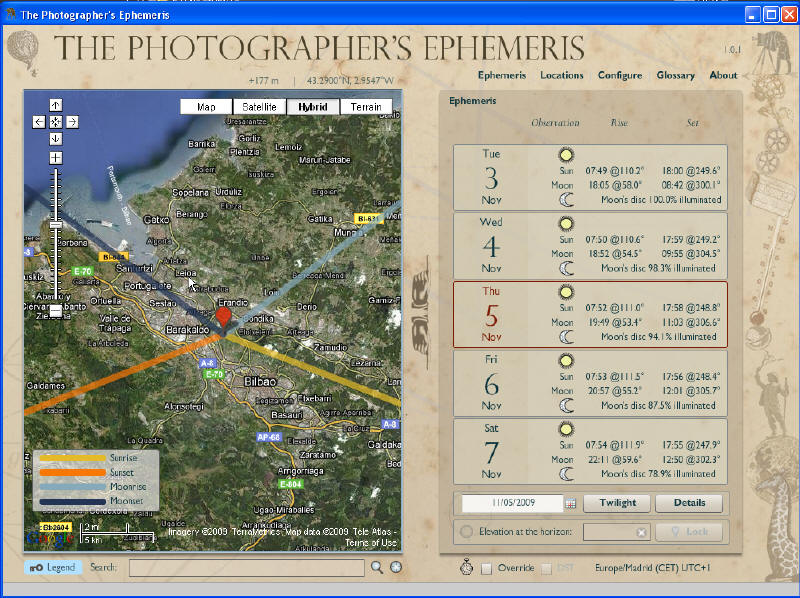
Task: Toggle the Legend button below the map
Action: pos(53,567)
